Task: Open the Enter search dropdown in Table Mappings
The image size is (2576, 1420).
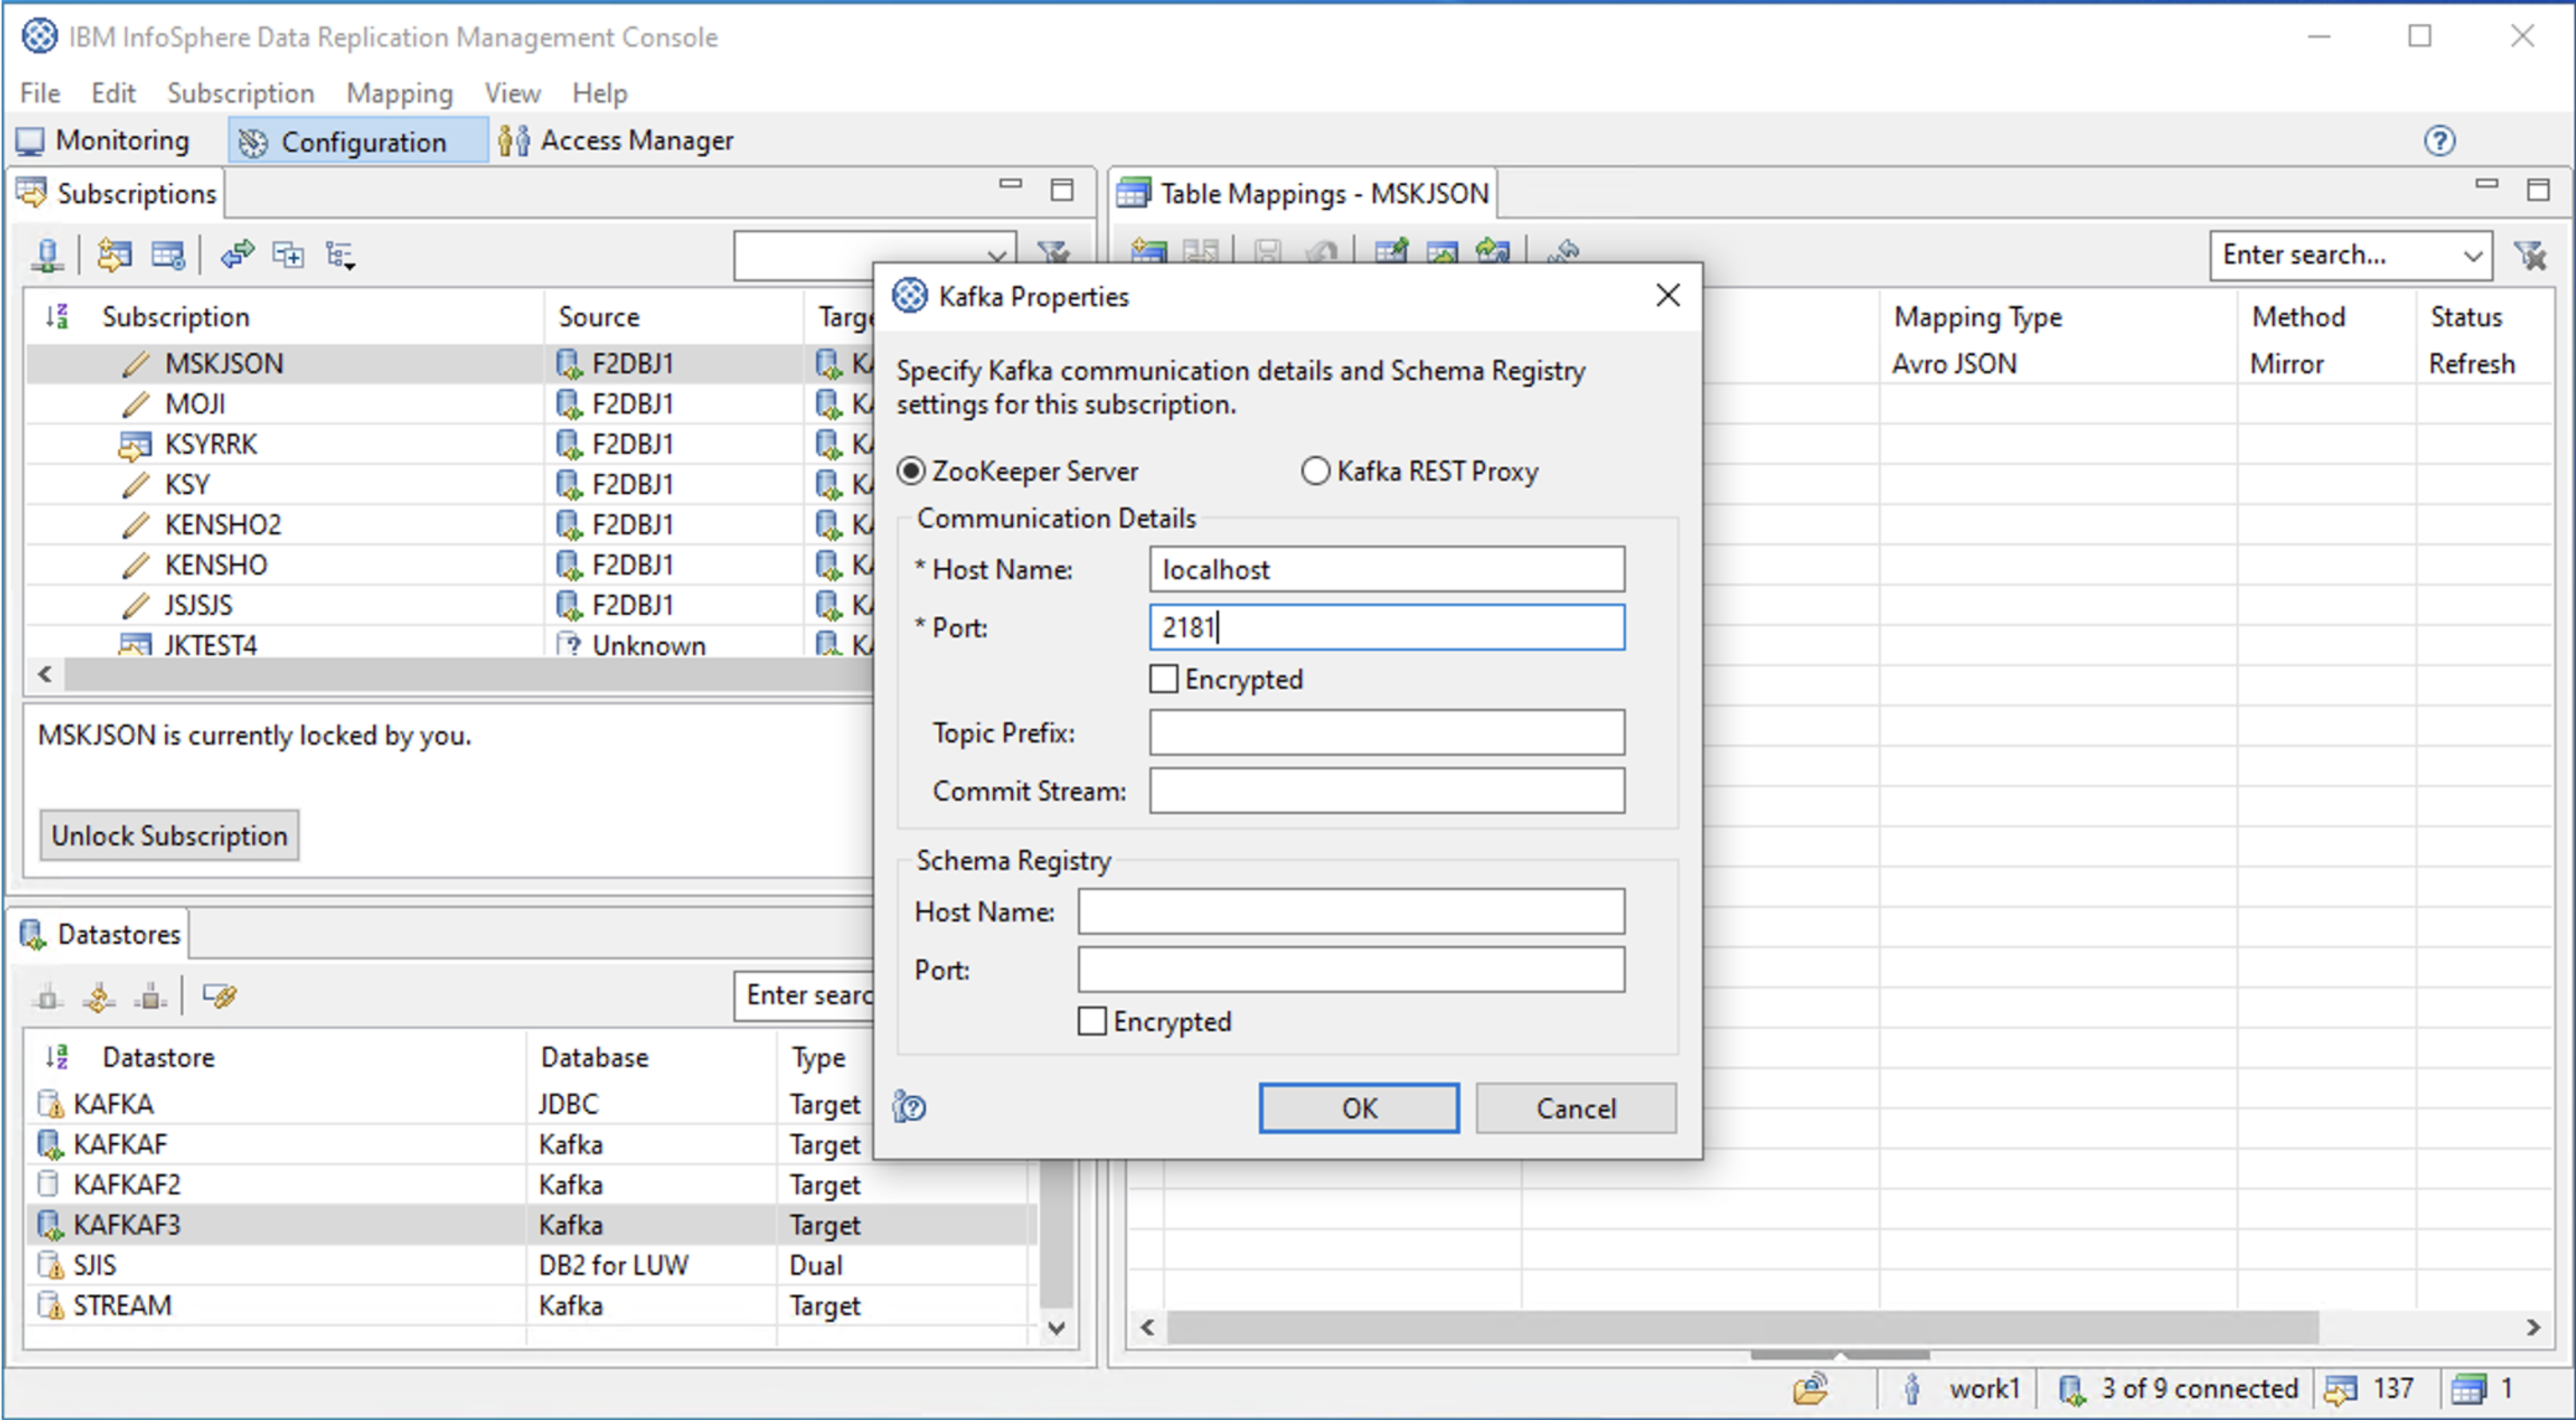Action: click(2472, 255)
